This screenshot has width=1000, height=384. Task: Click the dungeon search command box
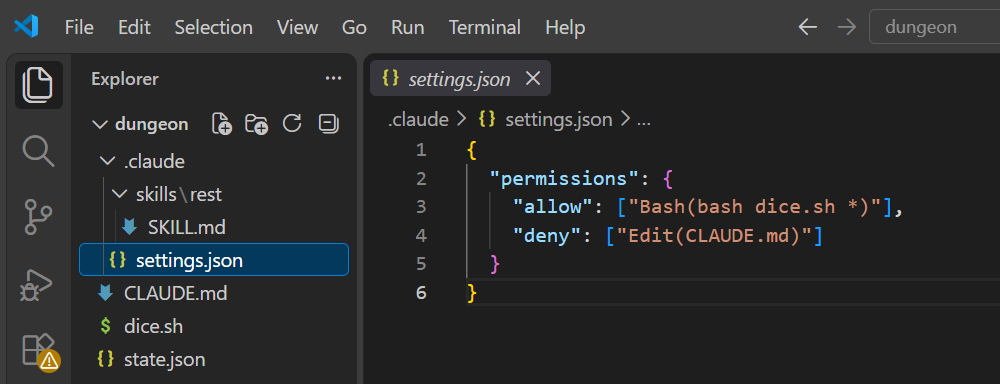934,27
